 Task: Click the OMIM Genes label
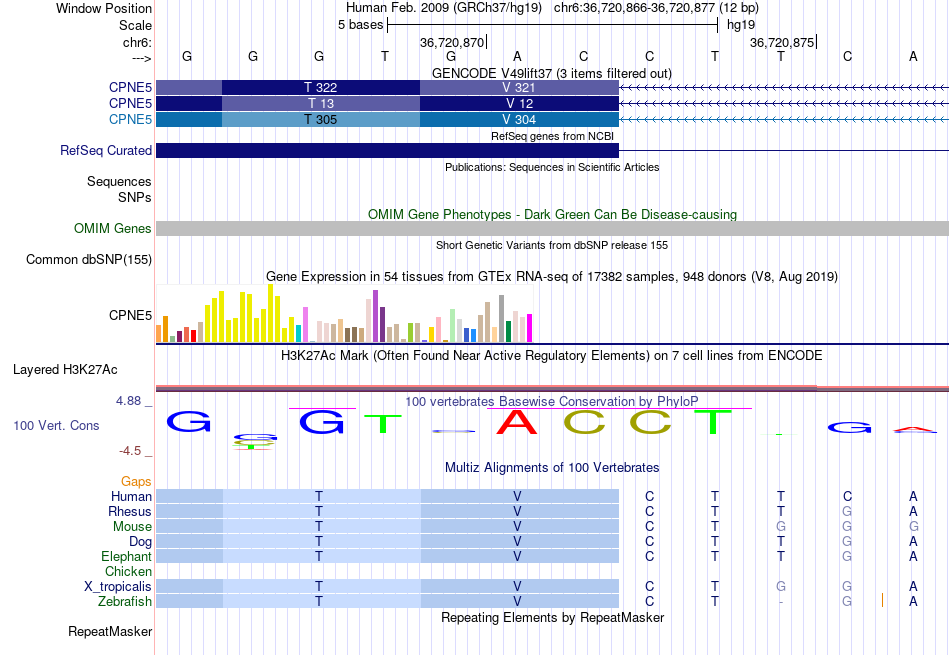113,228
